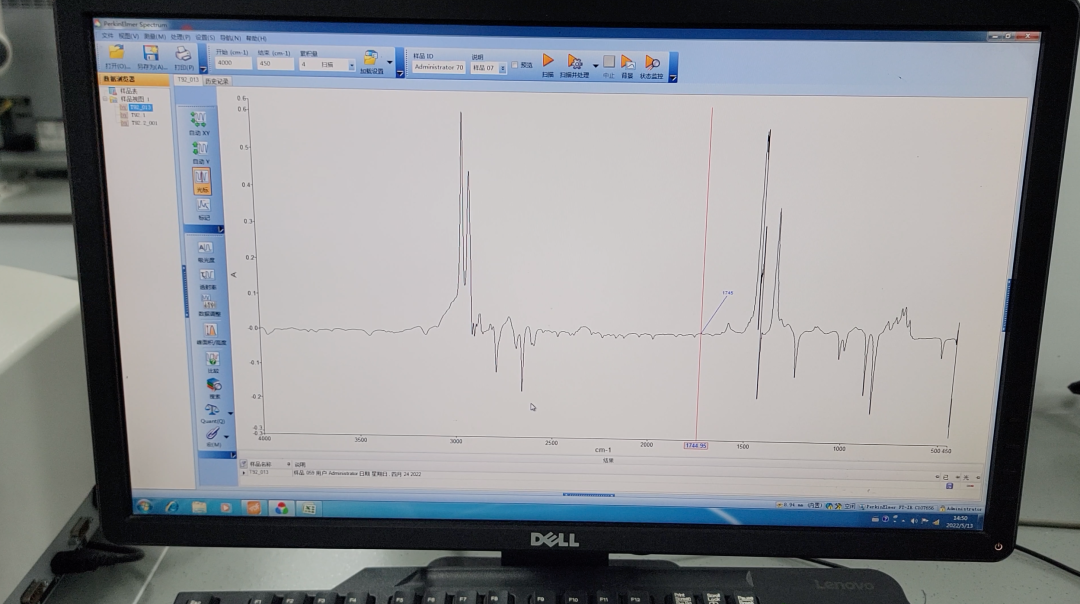This screenshot has width=1080, height=604.
Task: Click the Open file toolbar button
Action: 117,54
